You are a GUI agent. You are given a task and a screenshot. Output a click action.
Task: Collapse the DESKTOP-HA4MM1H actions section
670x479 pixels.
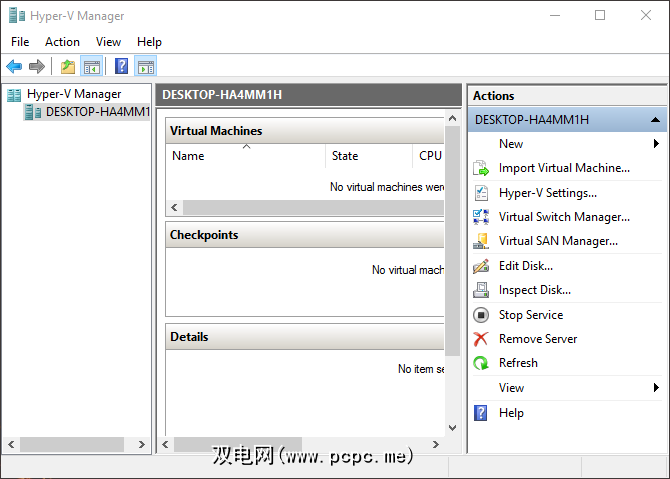(655, 120)
